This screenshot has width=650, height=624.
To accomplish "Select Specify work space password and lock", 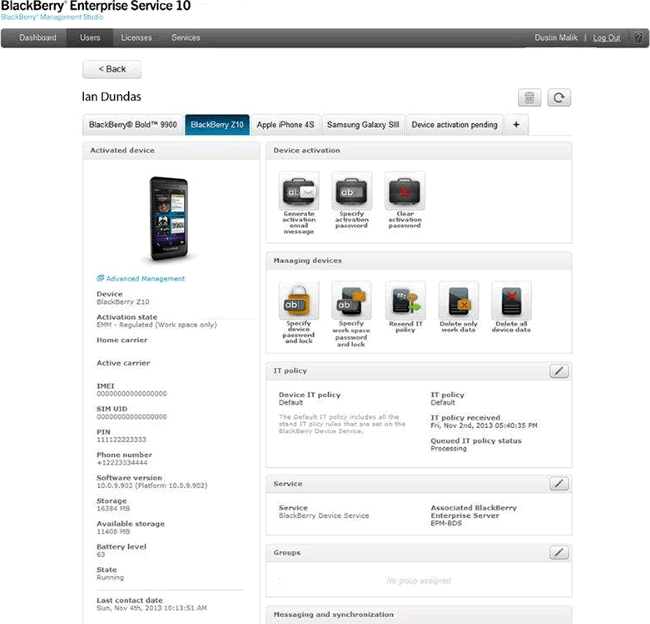I will [x=352, y=301].
